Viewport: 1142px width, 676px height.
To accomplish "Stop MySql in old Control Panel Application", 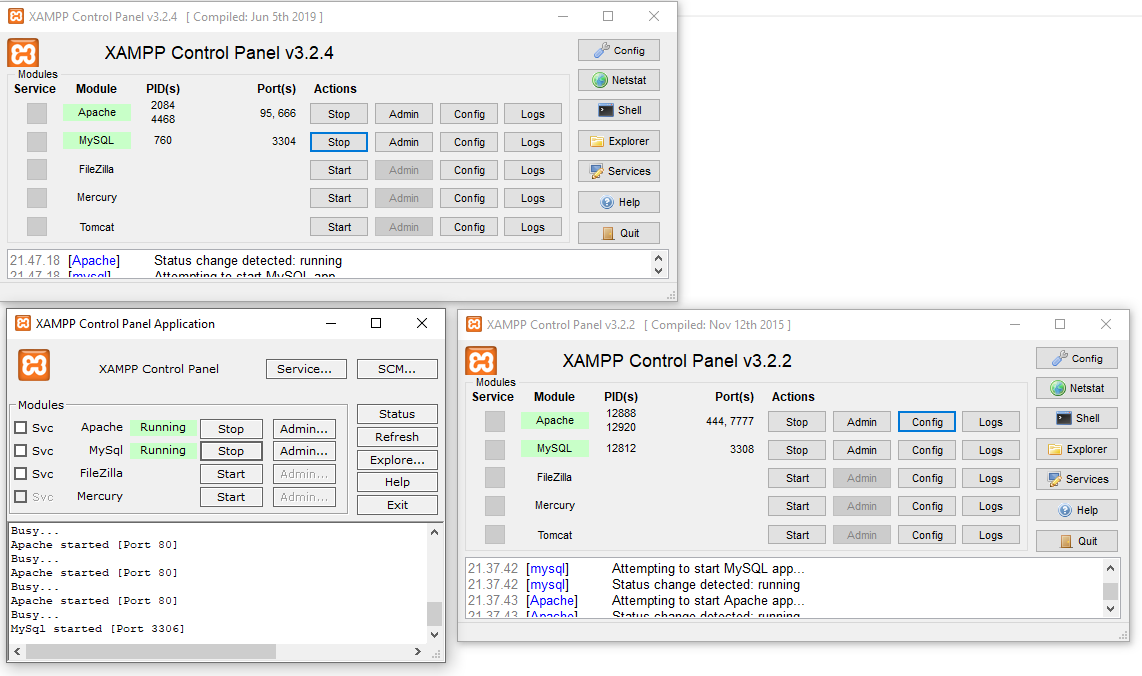I will click(231, 451).
